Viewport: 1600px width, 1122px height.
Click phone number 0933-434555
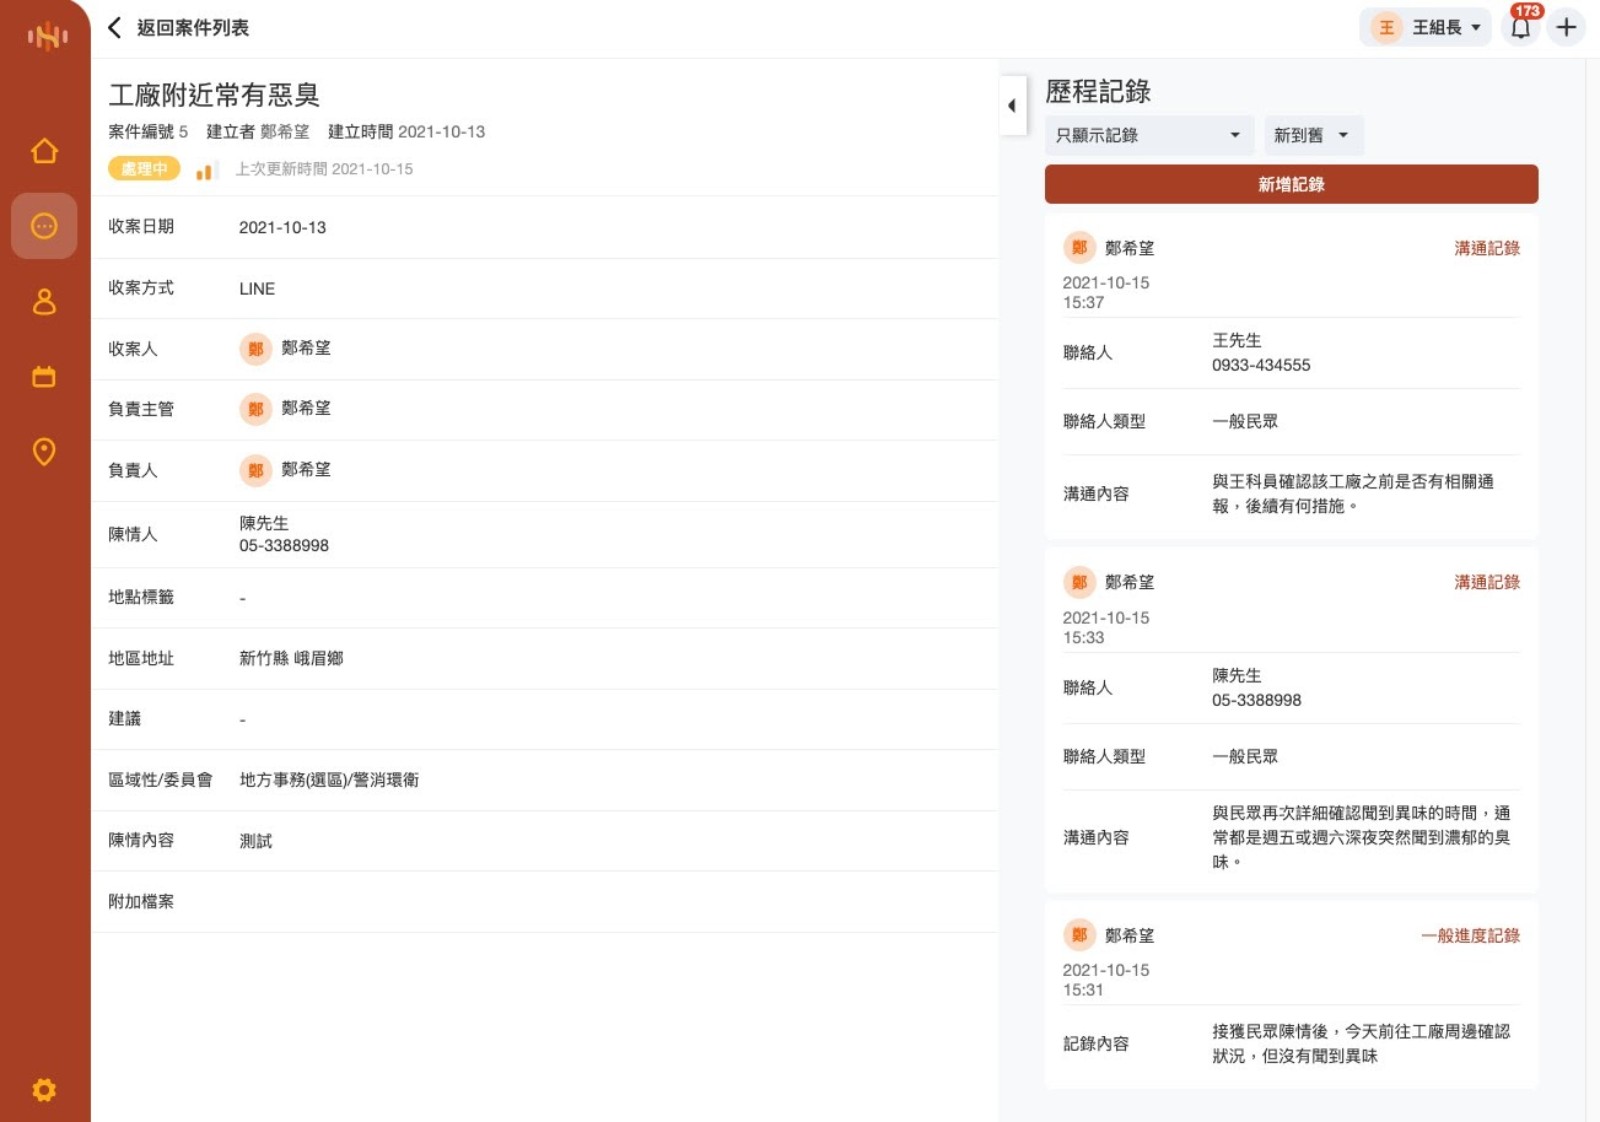pyautogui.click(x=1261, y=366)
